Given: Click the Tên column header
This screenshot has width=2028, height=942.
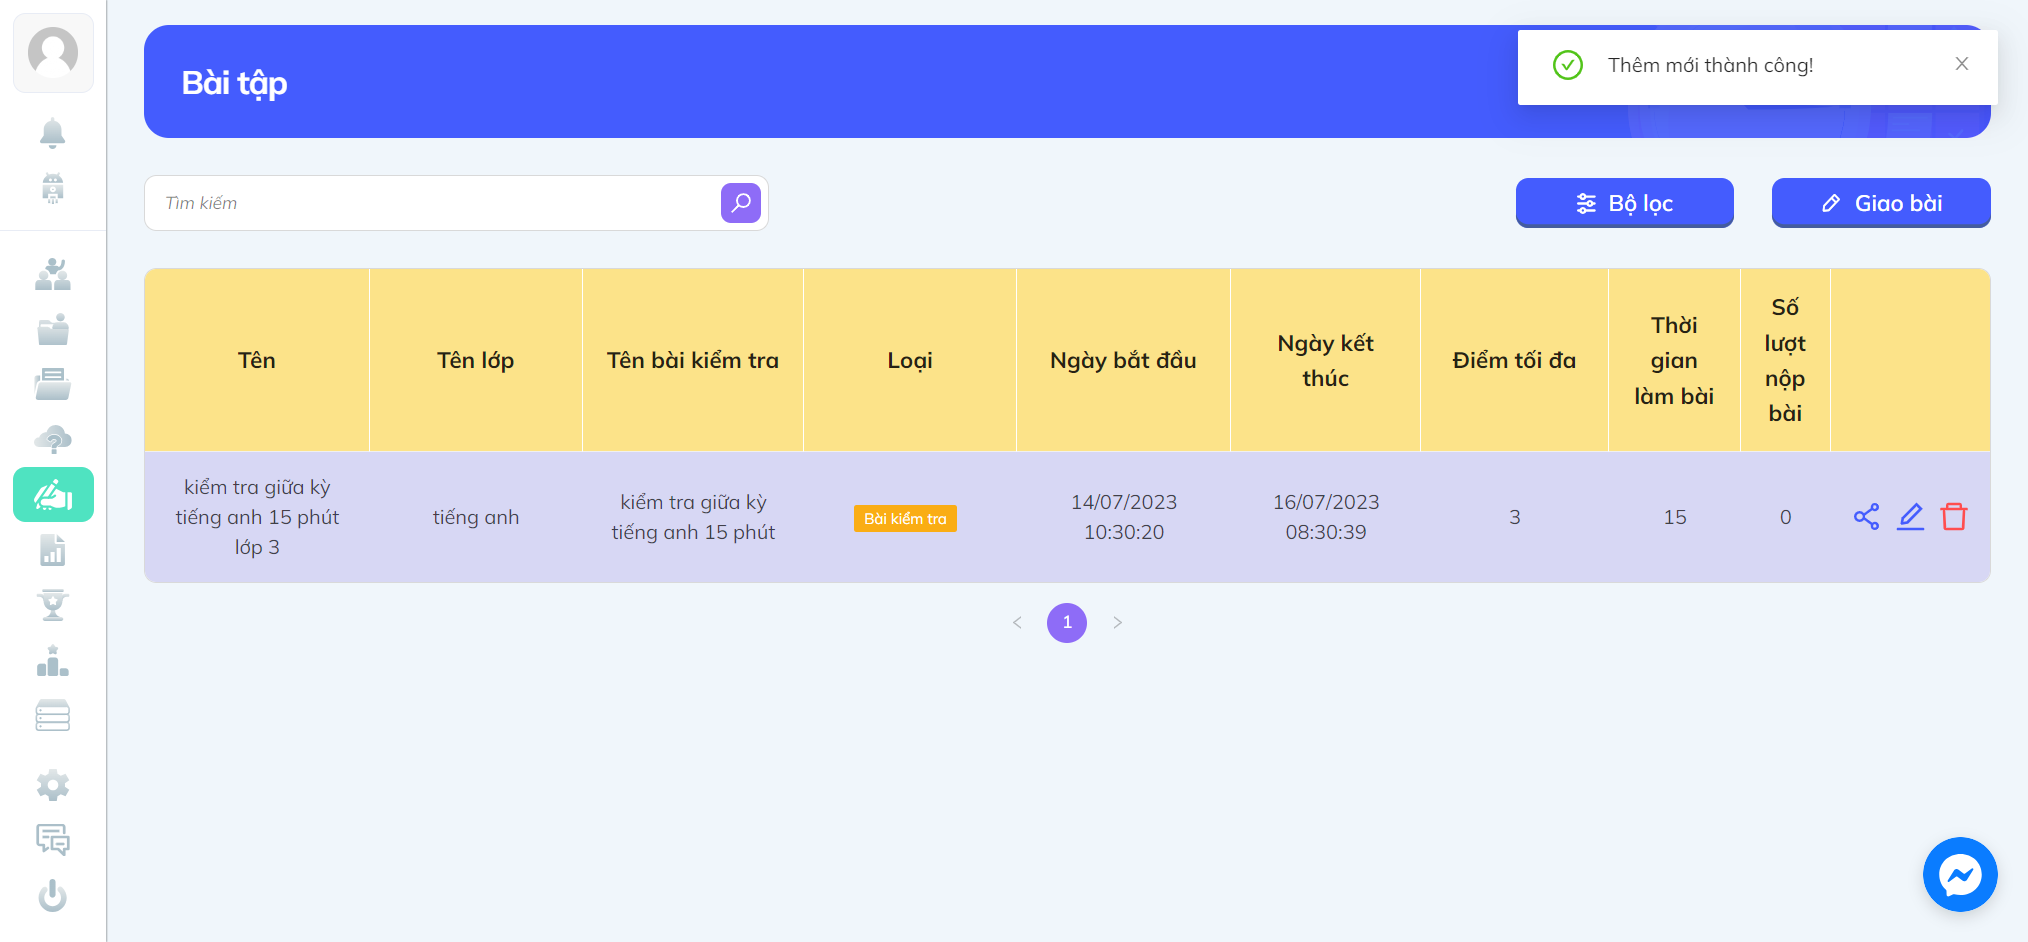Looking at the screenshot, I should click(x=257, y=360).
